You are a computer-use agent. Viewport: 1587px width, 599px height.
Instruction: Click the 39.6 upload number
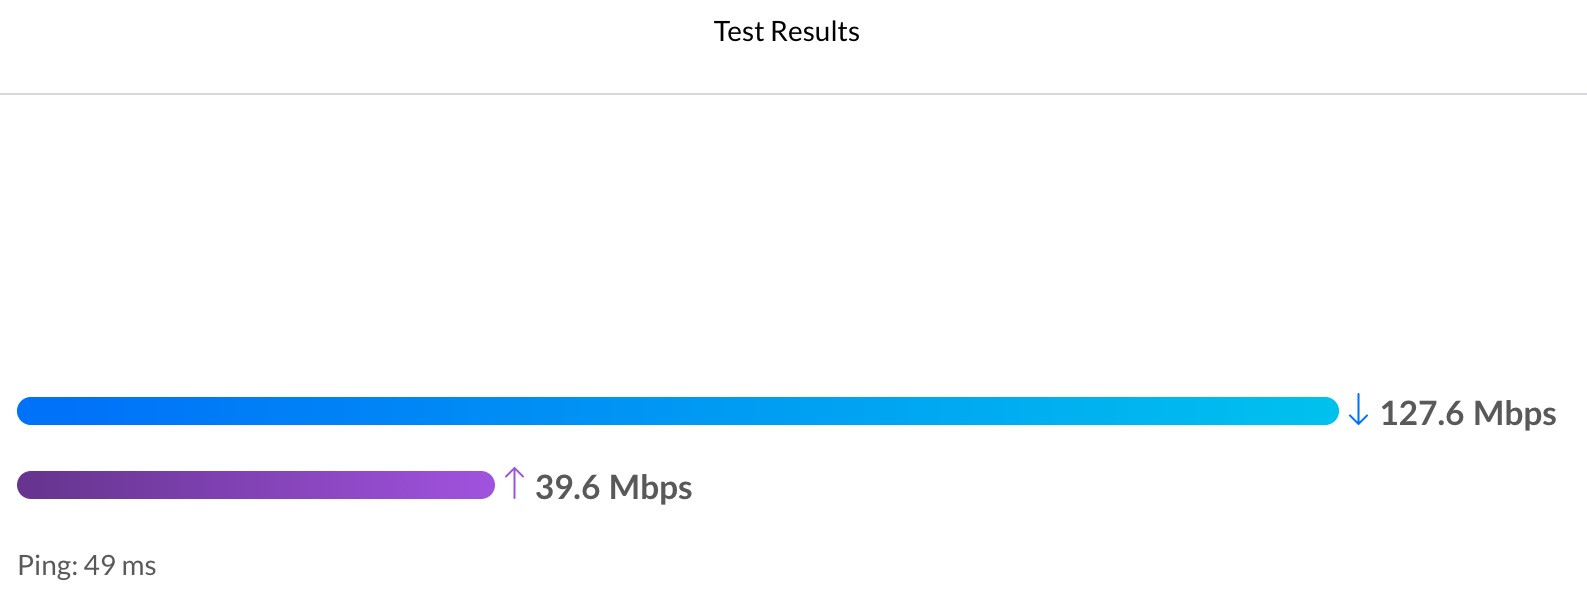[x=568, y=487]
